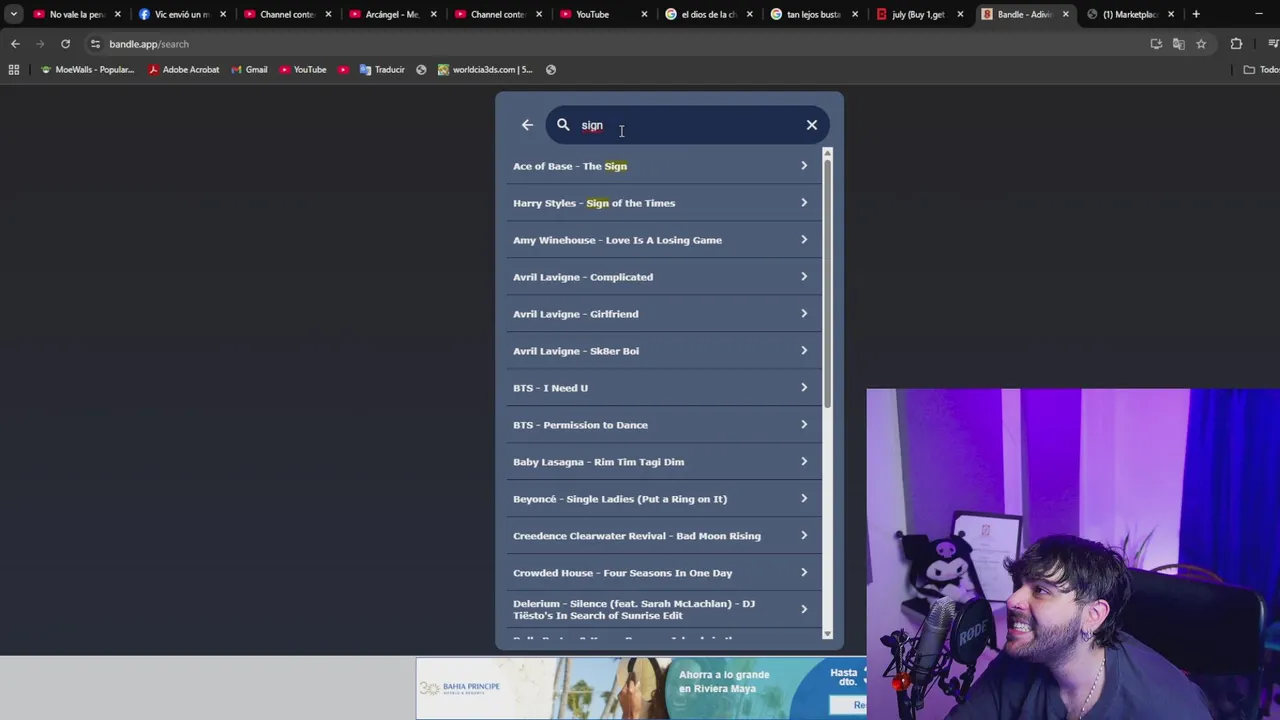Open the apps grid in bookmarks bar
The height and width of the screenshot is (720, 1280).
(x=14, y=70)
